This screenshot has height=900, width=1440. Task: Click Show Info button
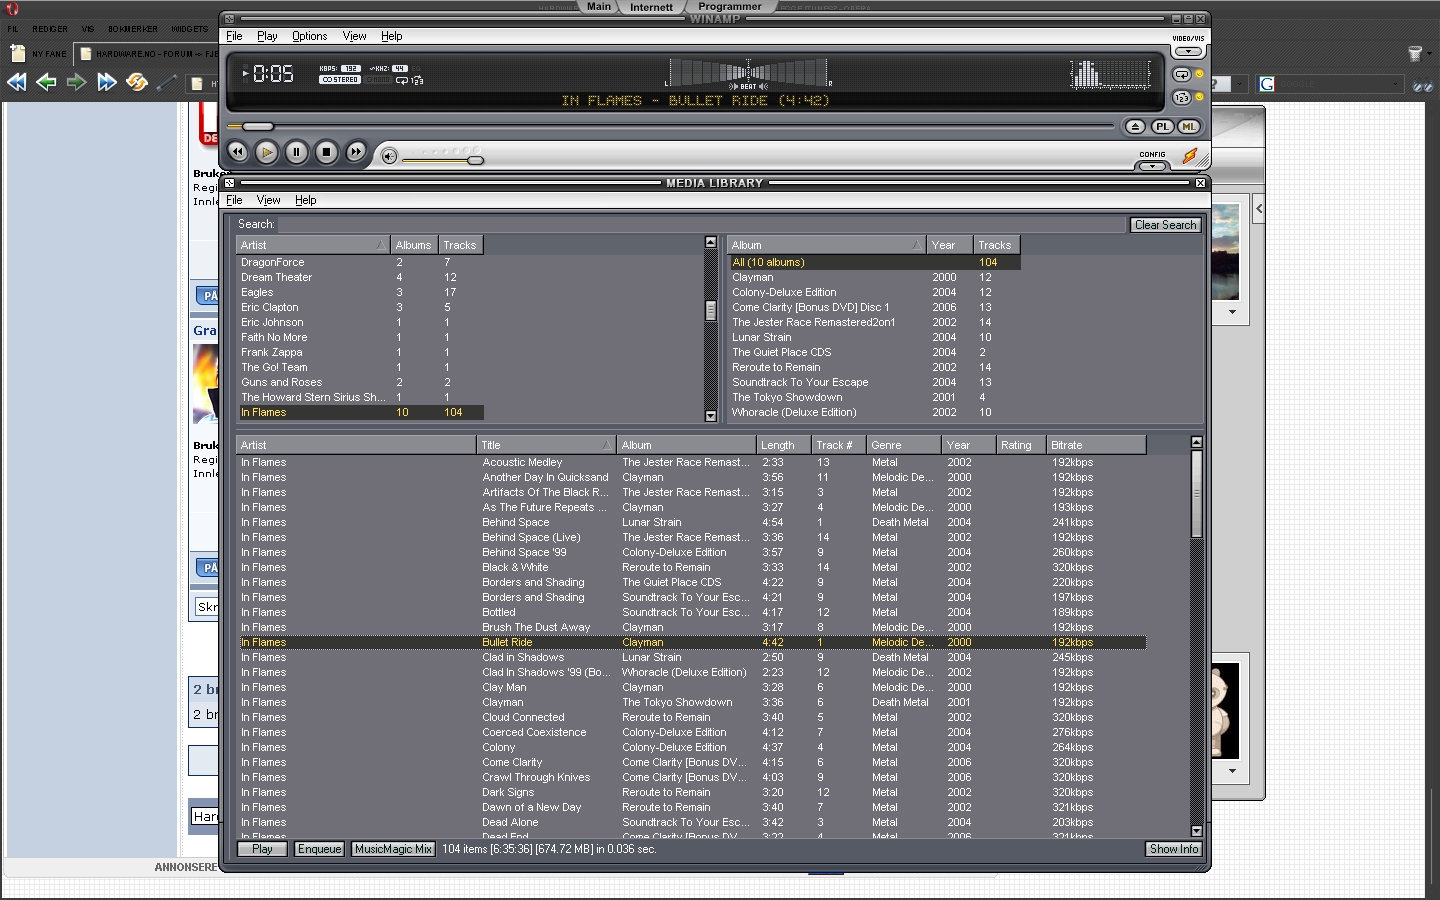coord(1173,849)
